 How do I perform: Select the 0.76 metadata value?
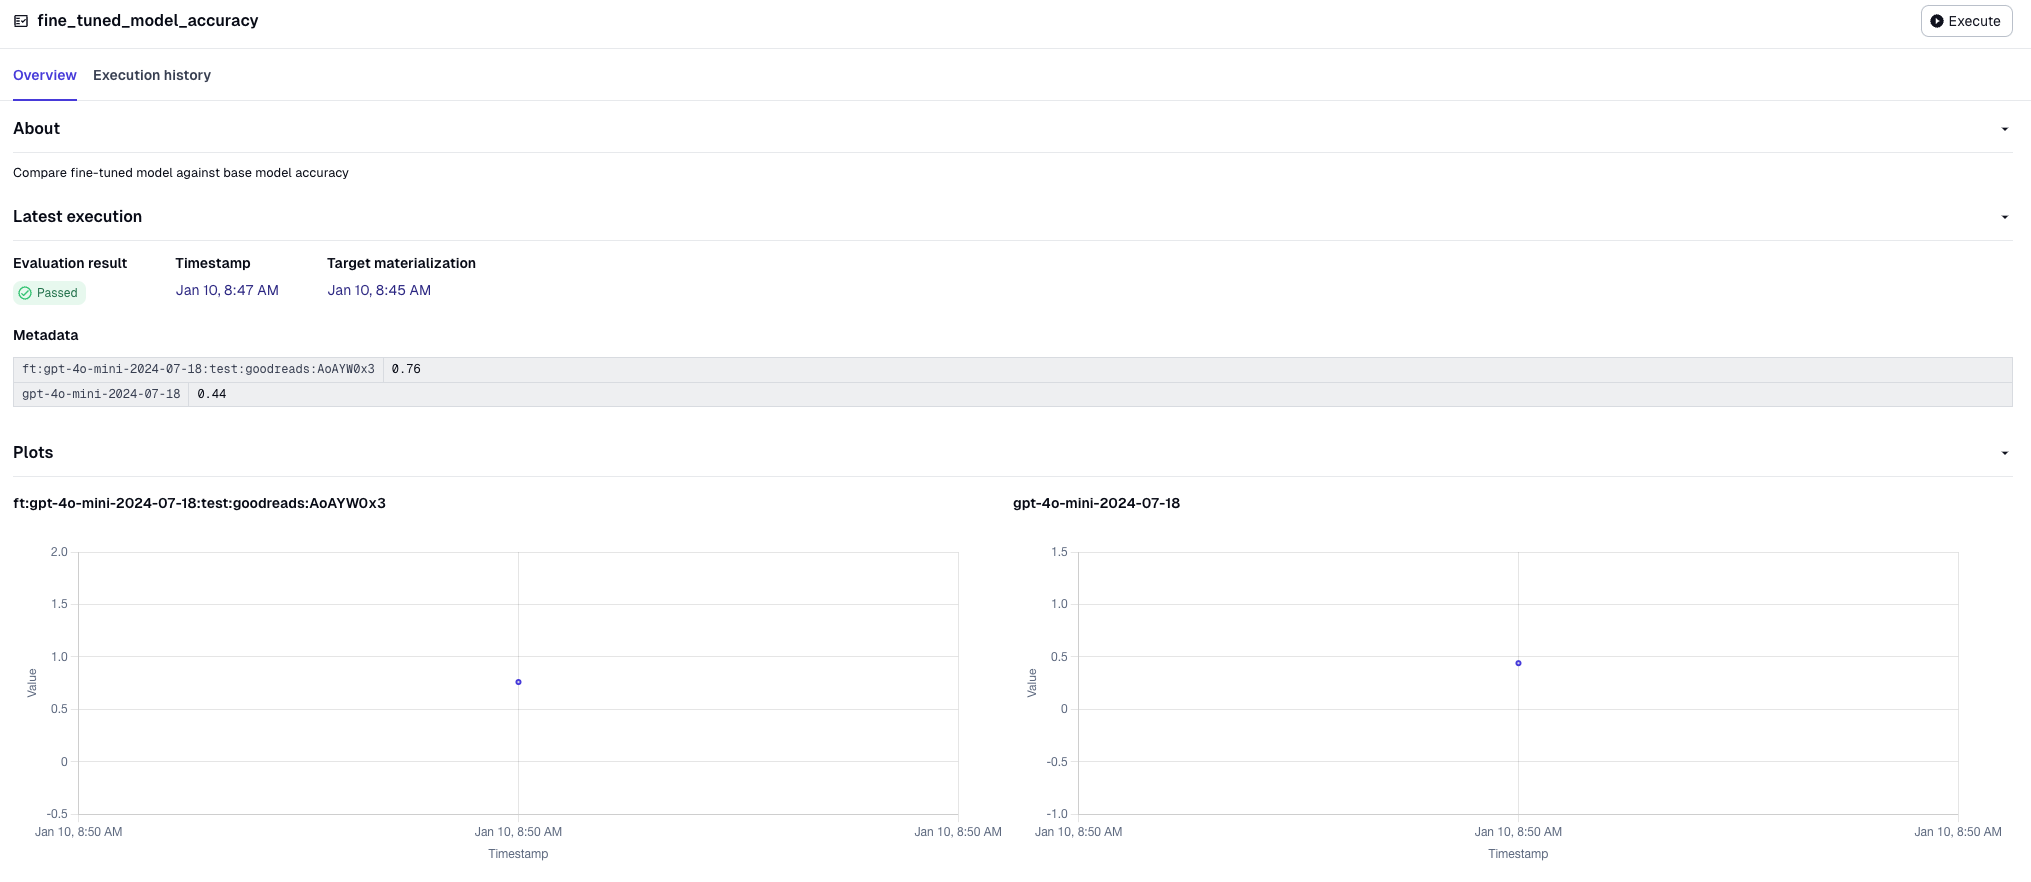pyautogui.click(x=406, y=369)
